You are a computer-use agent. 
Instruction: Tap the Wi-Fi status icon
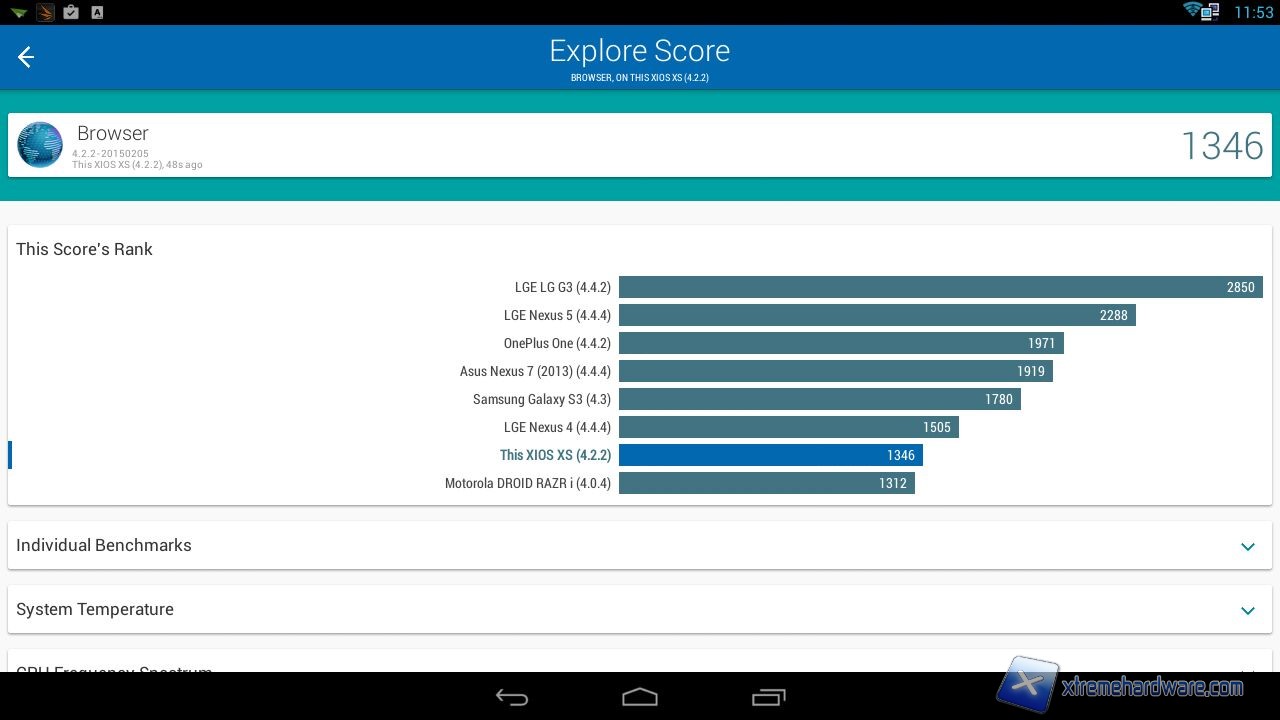(x=1192, y=11)
